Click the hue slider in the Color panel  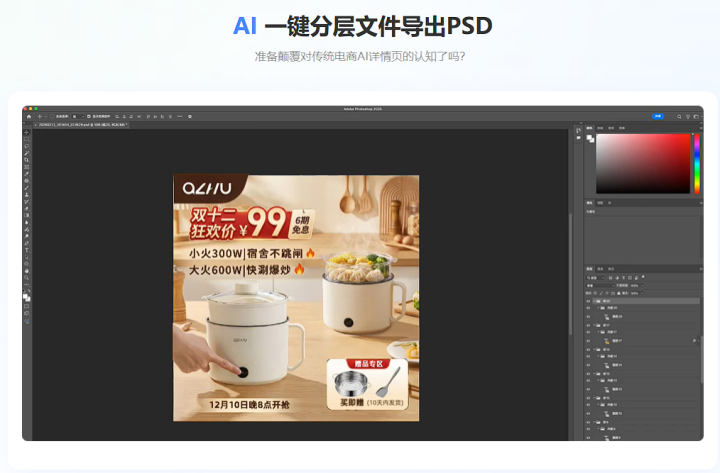pos(696,163)
